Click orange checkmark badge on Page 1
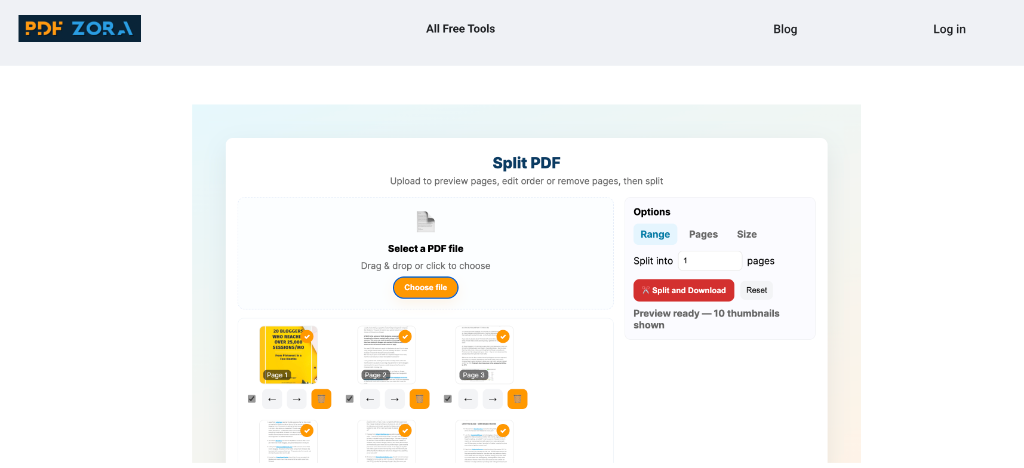The width and height of the screenshot is (1024, 468). tap(307, 337)
